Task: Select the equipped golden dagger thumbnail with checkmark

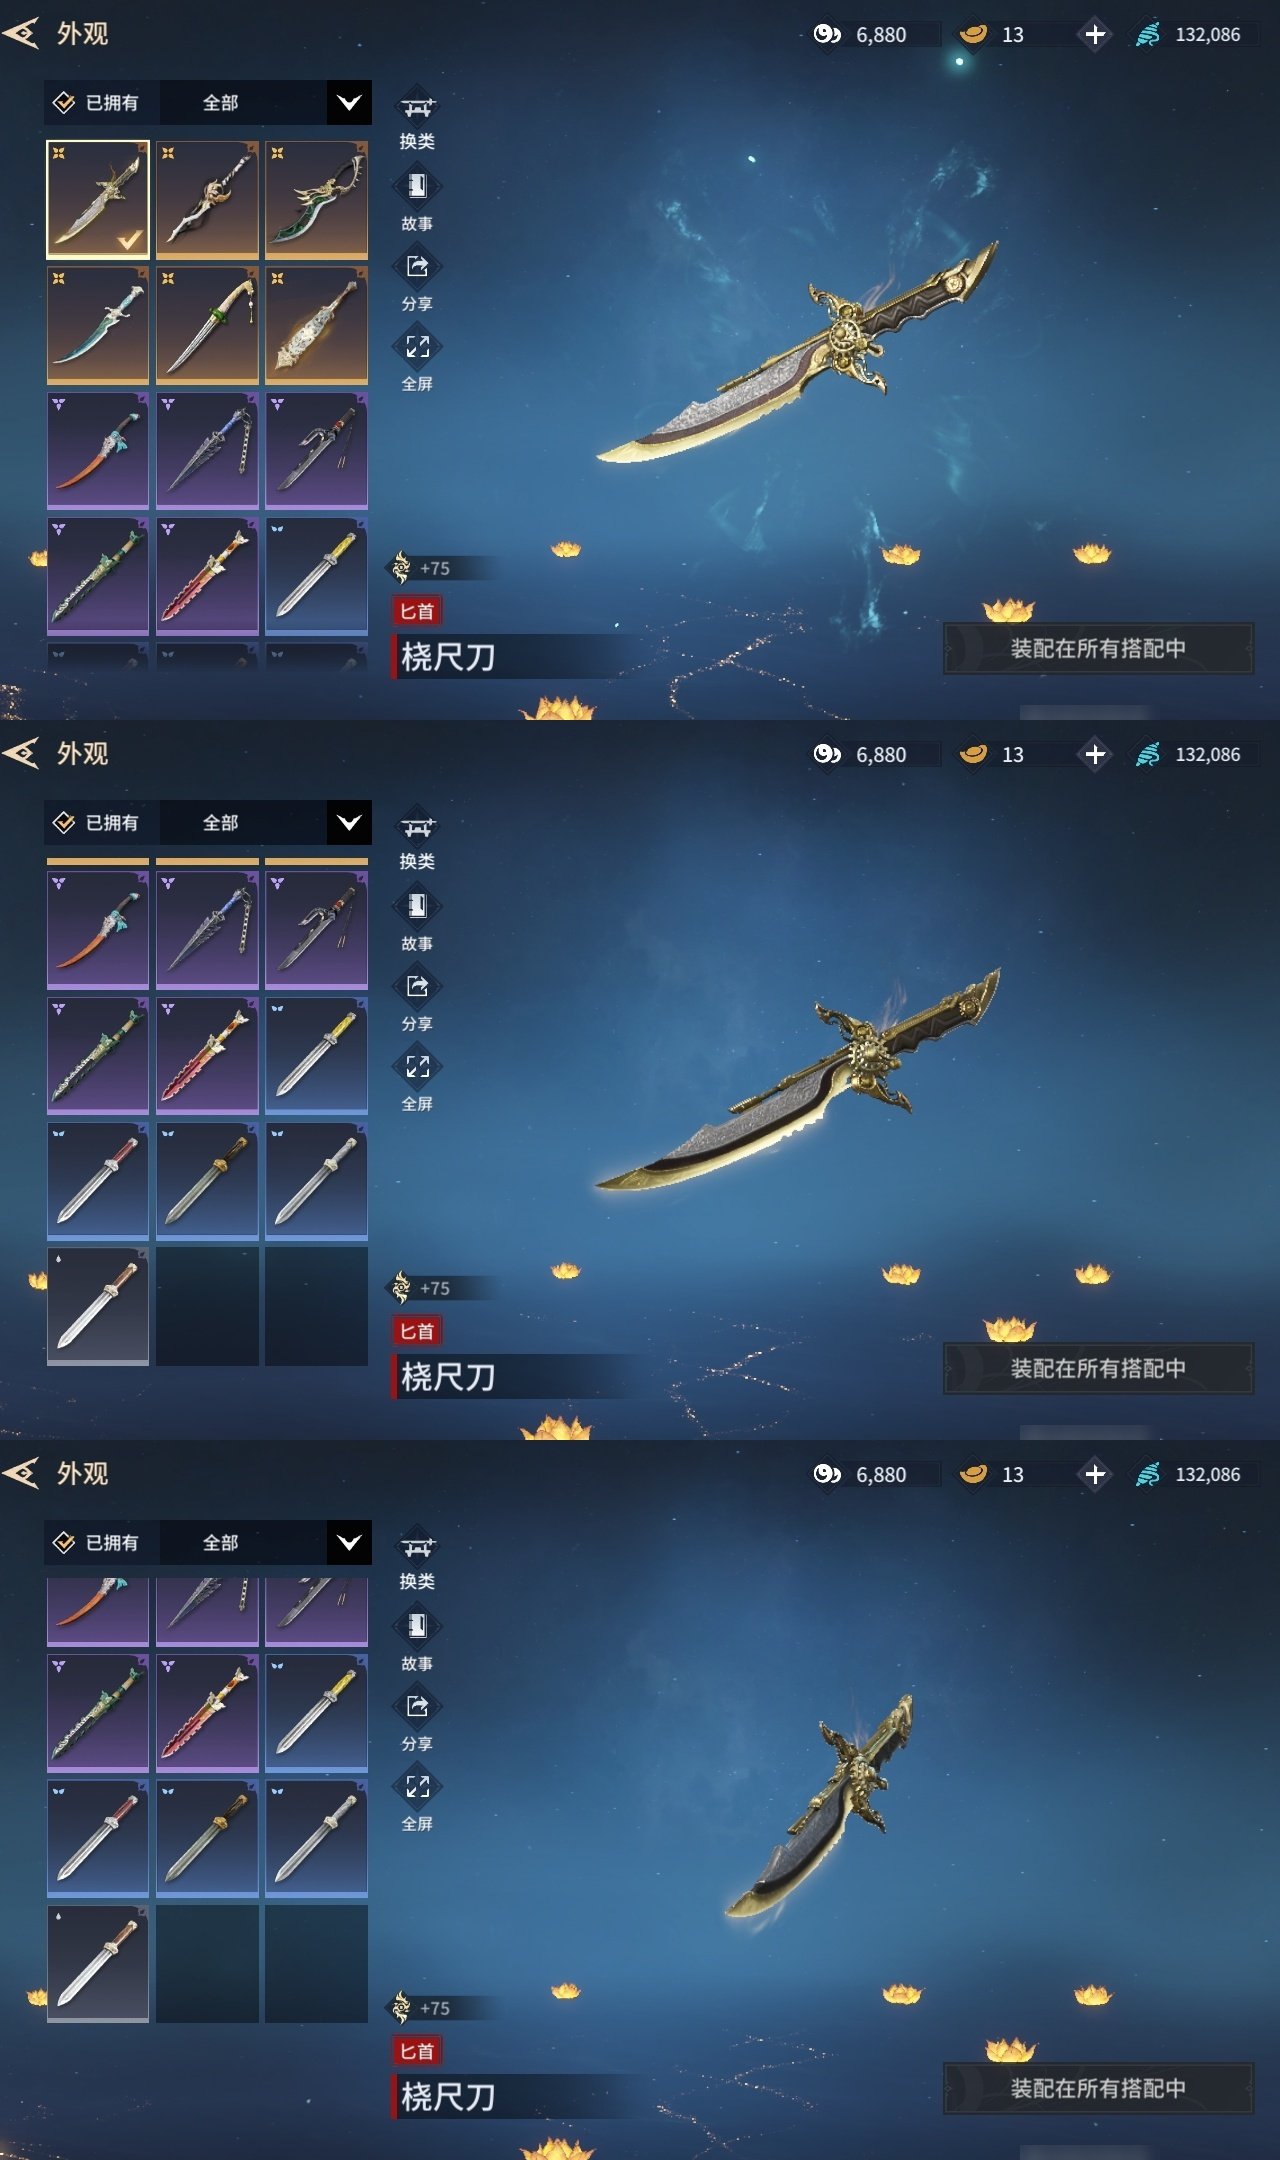Action: pyautogui.click(x=98, y=199)
